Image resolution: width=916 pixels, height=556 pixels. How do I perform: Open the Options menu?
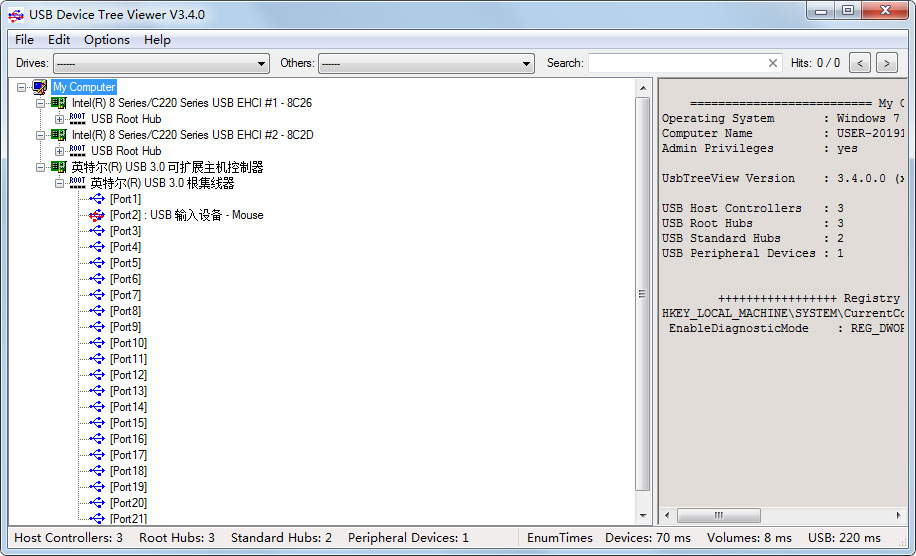pos(106,40)
